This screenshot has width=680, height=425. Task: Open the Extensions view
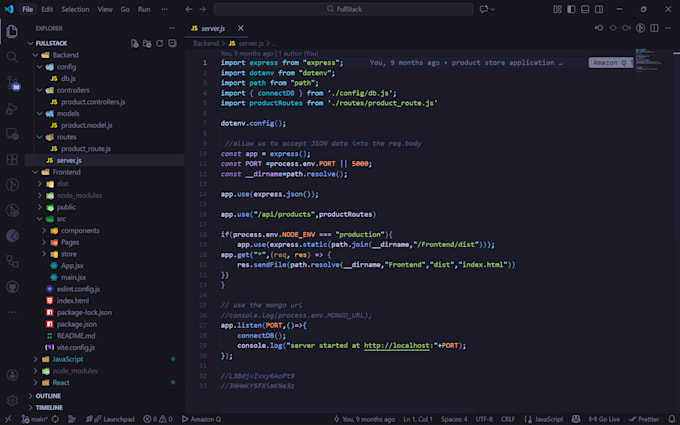point(12,159)
